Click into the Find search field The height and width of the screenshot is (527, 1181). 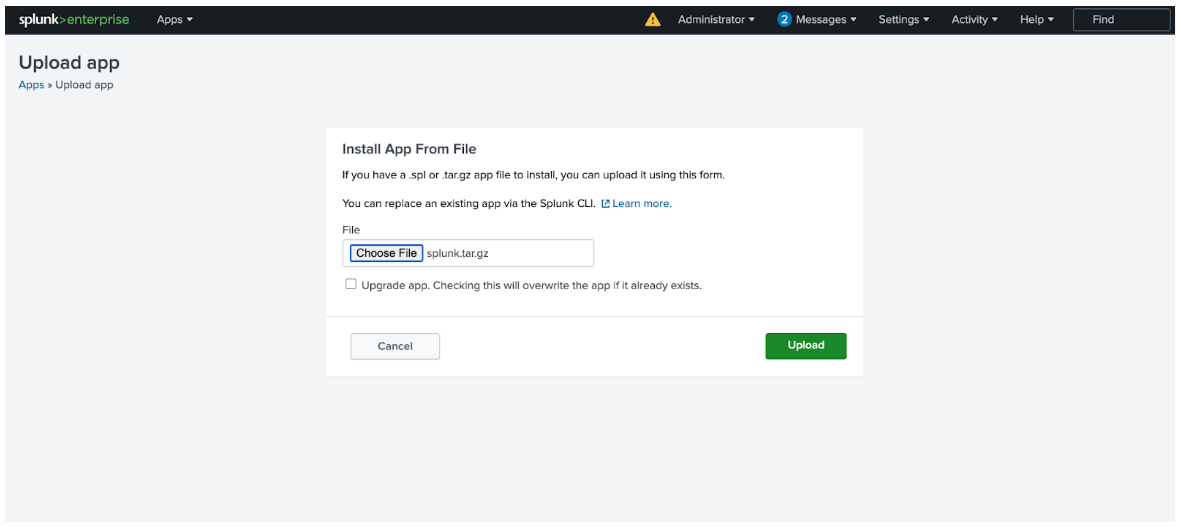(x=1121, y=19)
